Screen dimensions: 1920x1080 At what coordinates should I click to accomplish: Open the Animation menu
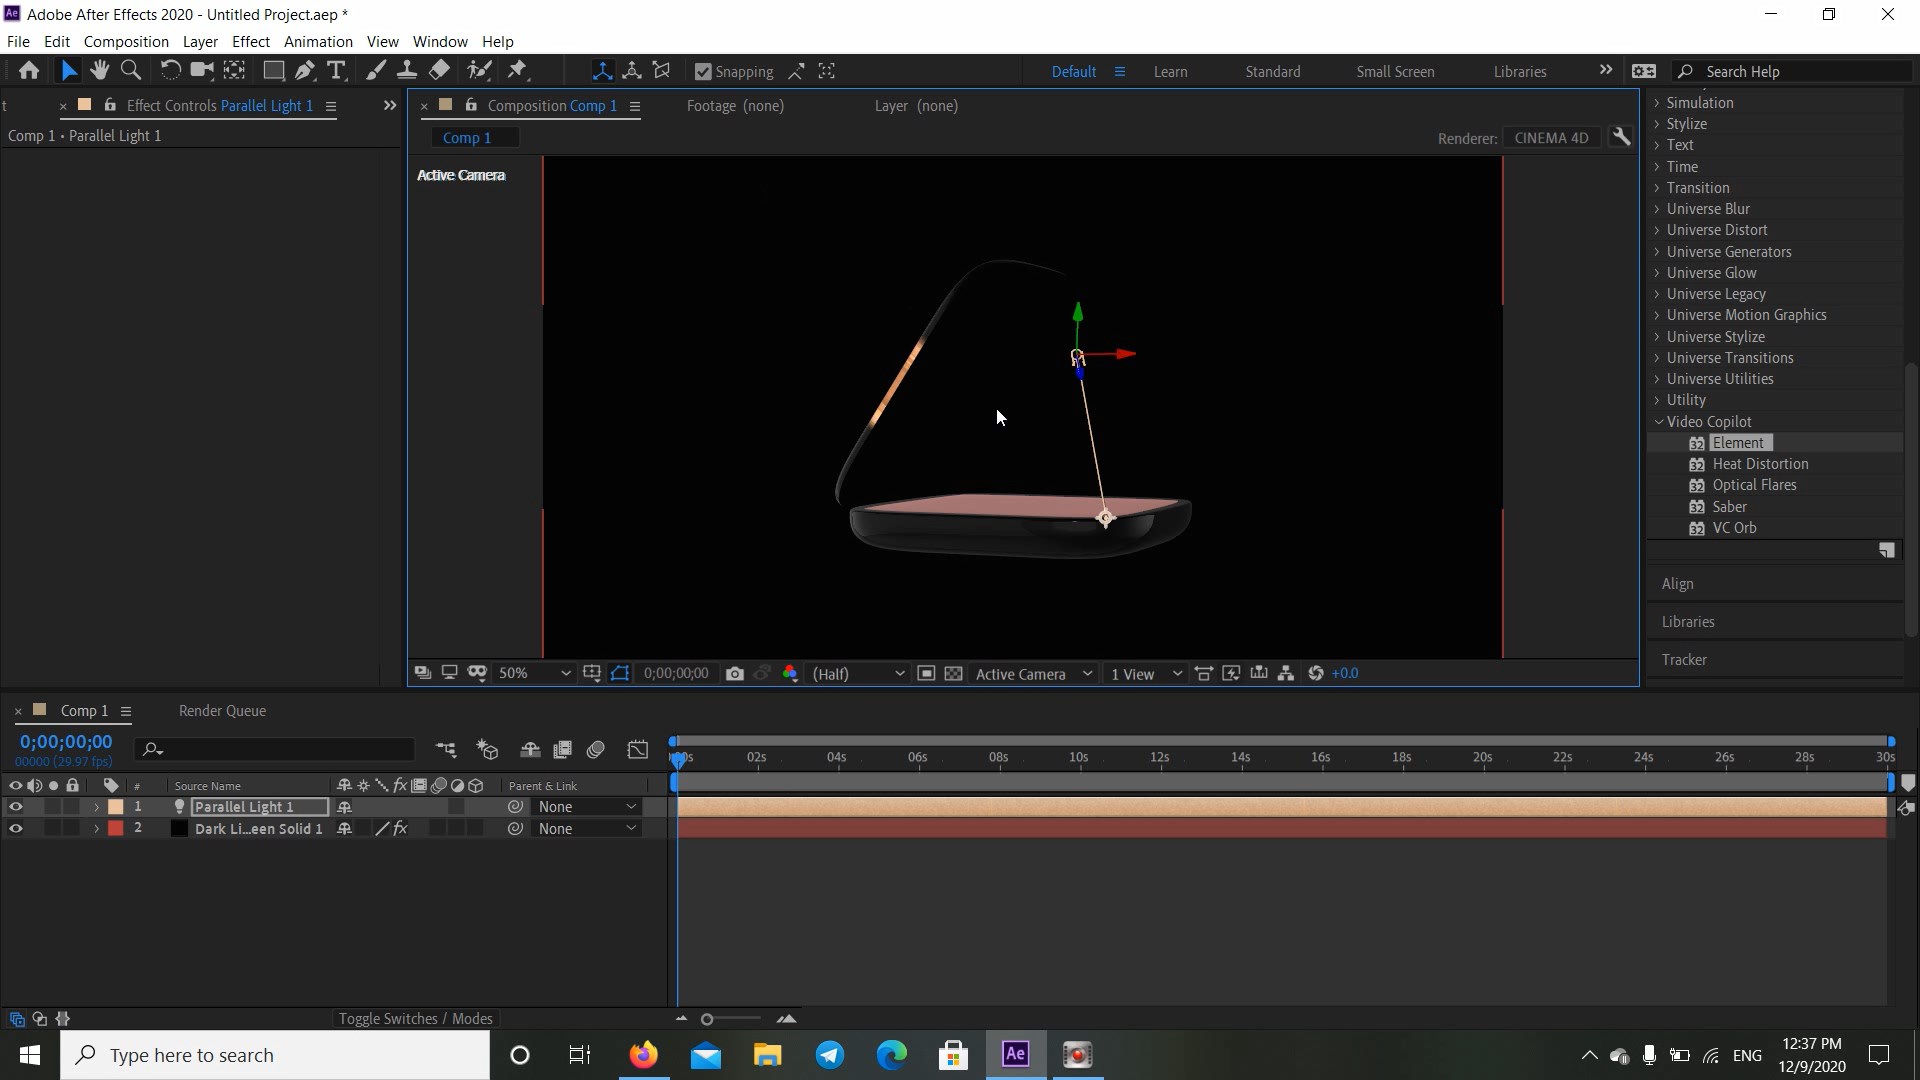click(x=316, y=41)
